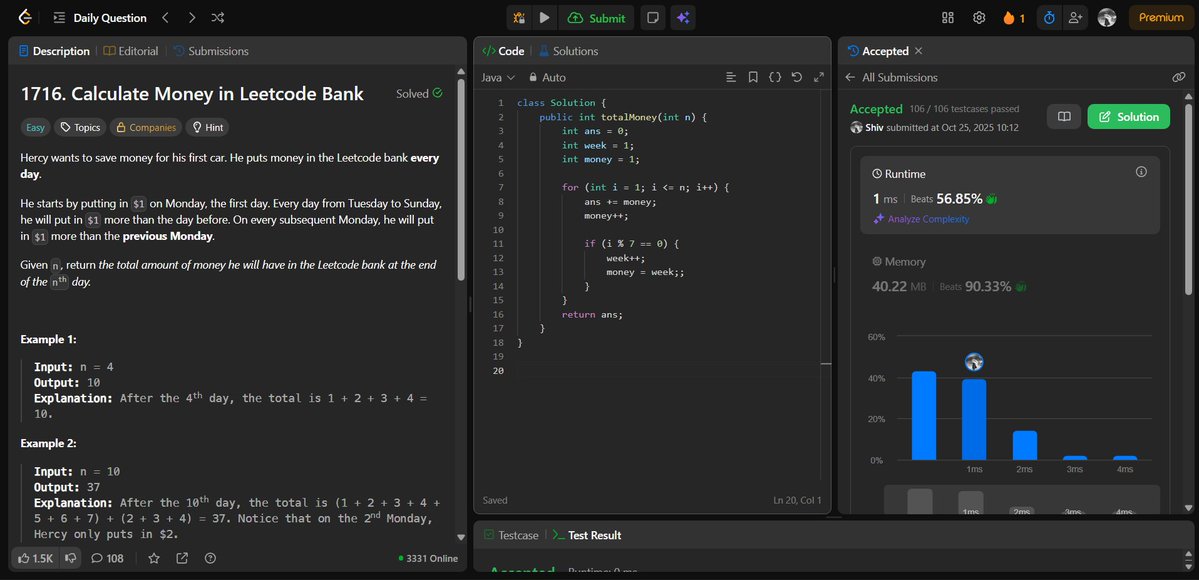Switch to the Submissions tab
1199x580 pixels.
coord(211,51)
